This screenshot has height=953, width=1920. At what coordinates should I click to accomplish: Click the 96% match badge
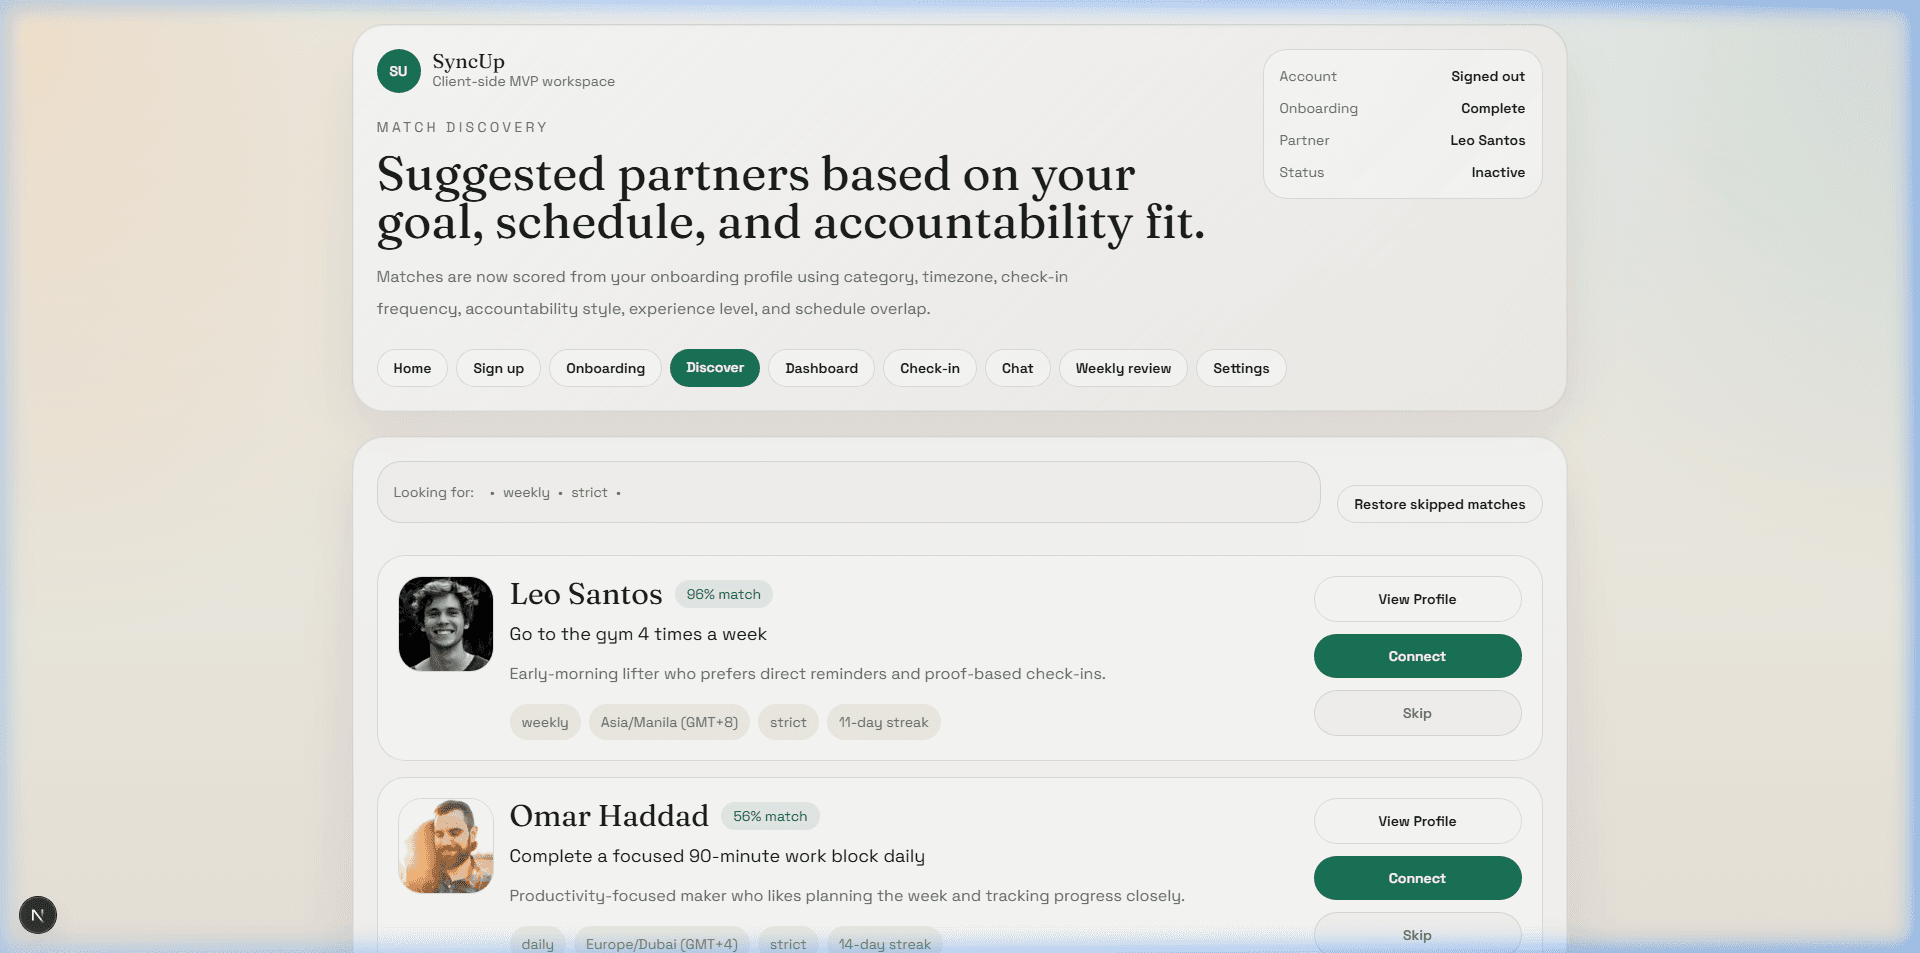tap(723, 594)
